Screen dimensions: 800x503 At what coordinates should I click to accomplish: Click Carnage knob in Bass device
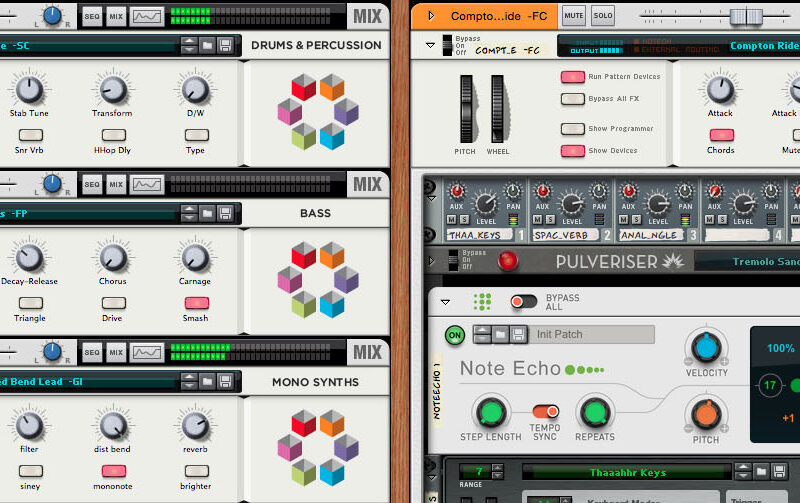point(194,258)
